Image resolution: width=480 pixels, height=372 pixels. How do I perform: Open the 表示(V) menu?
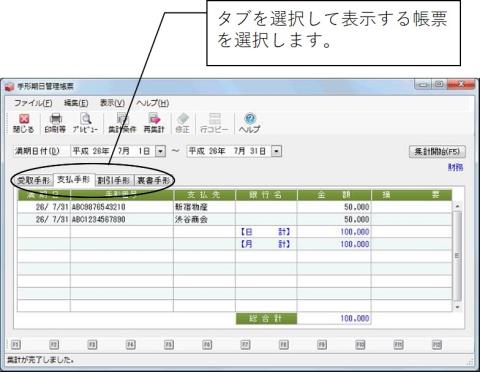112,103
